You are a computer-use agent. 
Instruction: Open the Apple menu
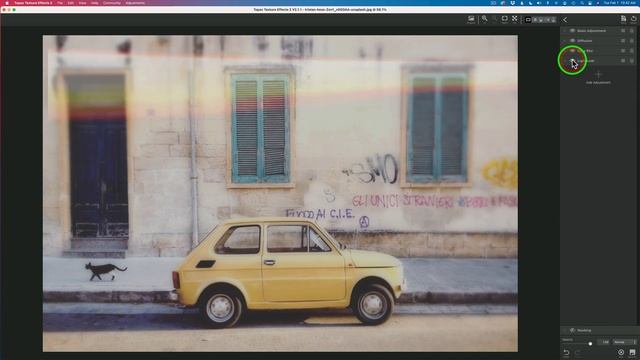point(6,3)
